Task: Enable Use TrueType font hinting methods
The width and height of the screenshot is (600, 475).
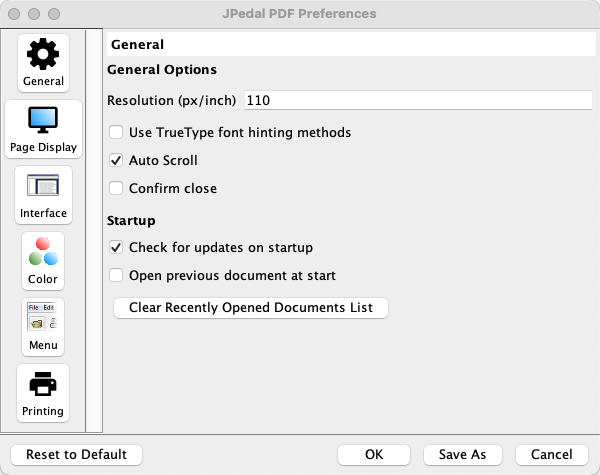Action: tap(117, 132)
